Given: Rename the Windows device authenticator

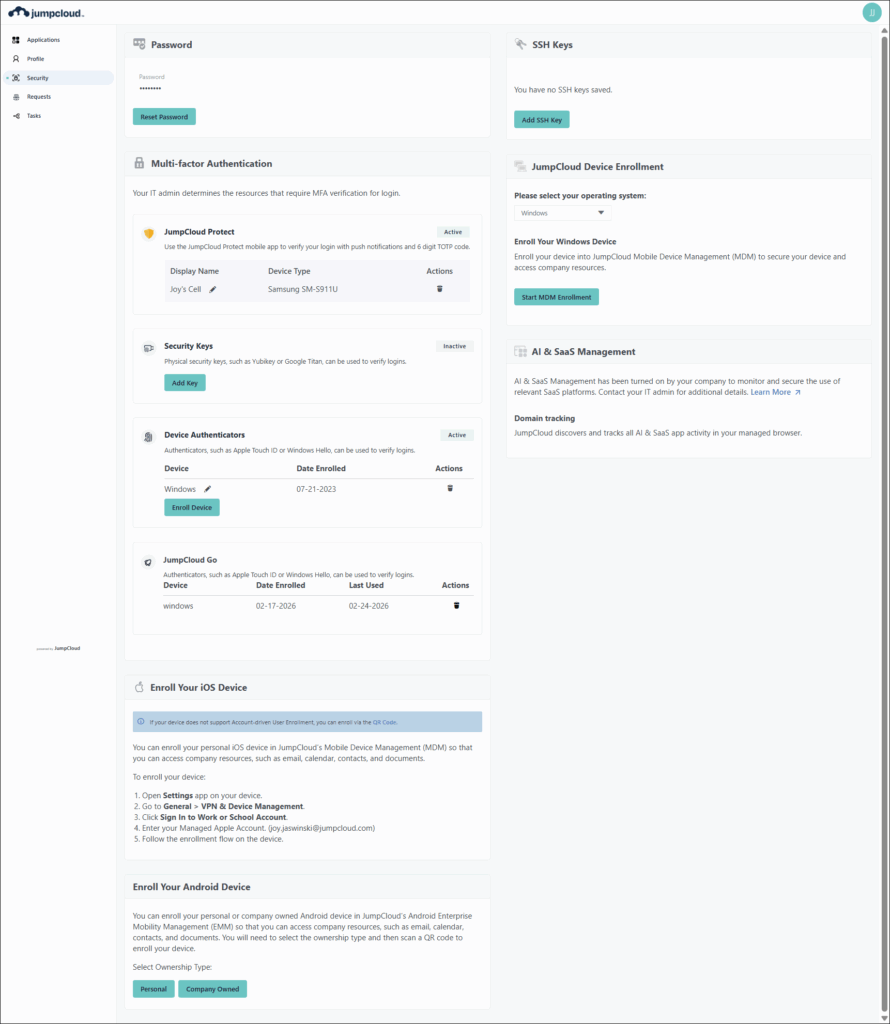Looking at the screenshot, I should tap(208, 489).
